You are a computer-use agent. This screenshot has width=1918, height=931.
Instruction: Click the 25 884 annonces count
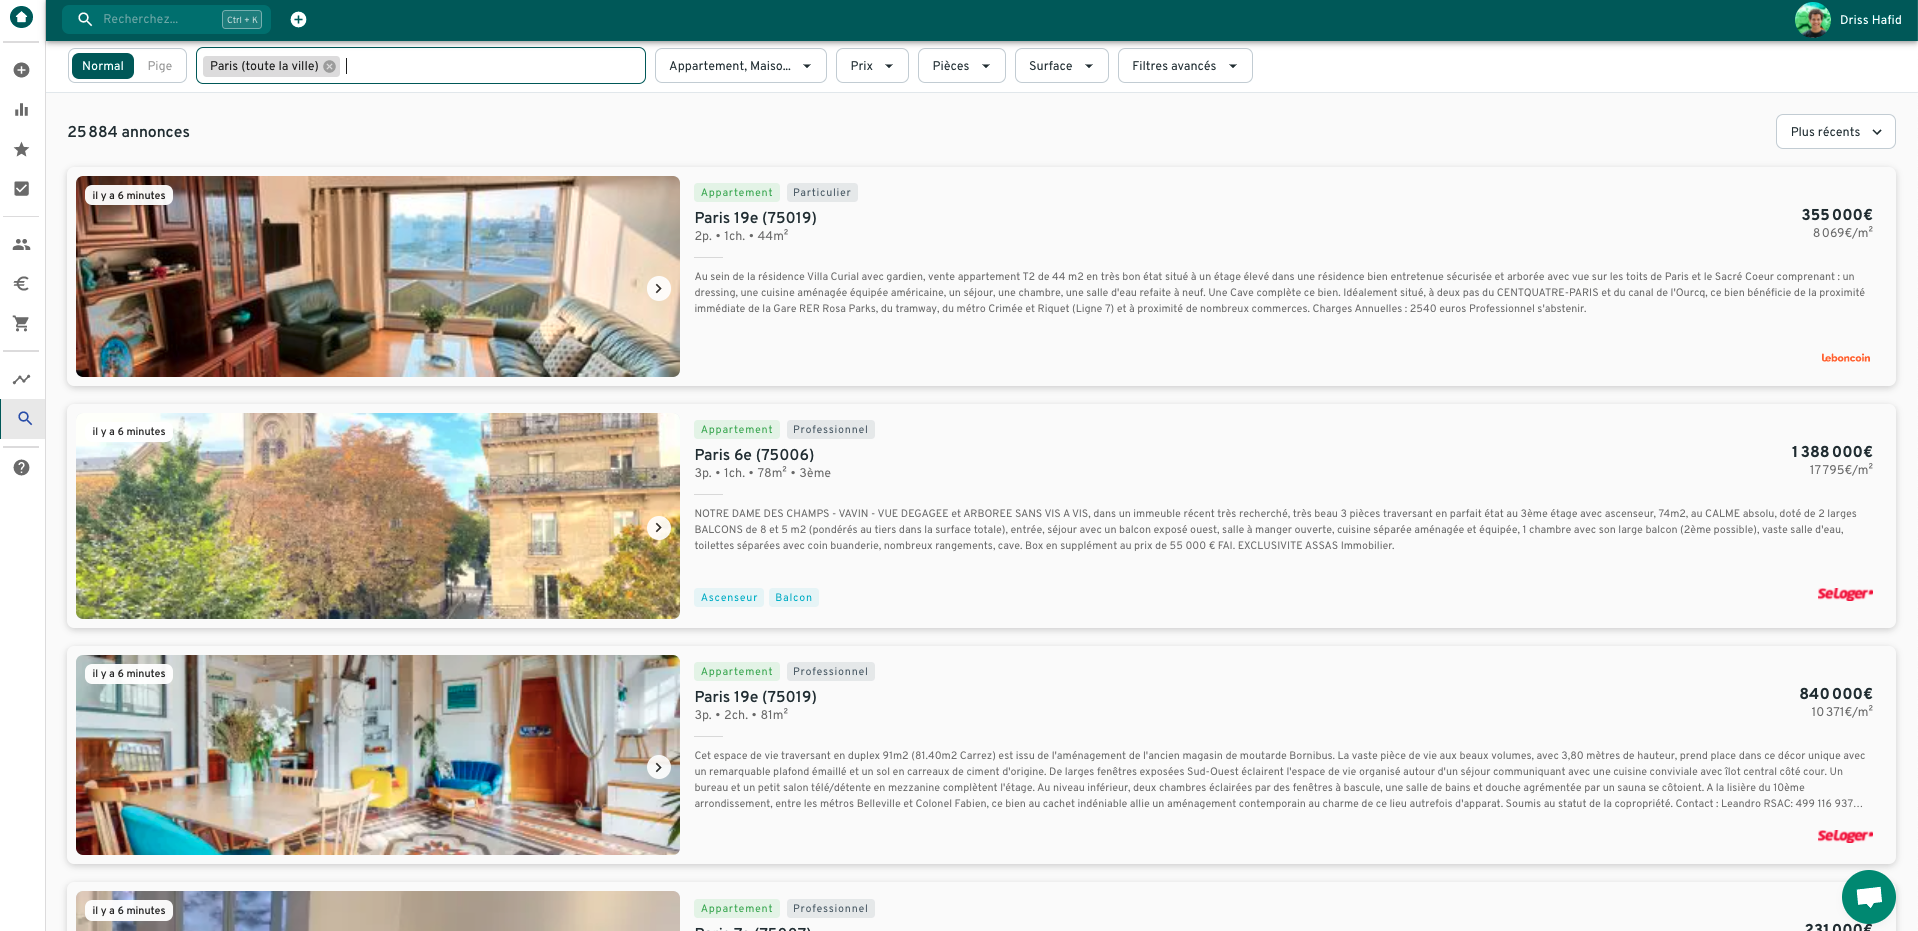(128, 132)
